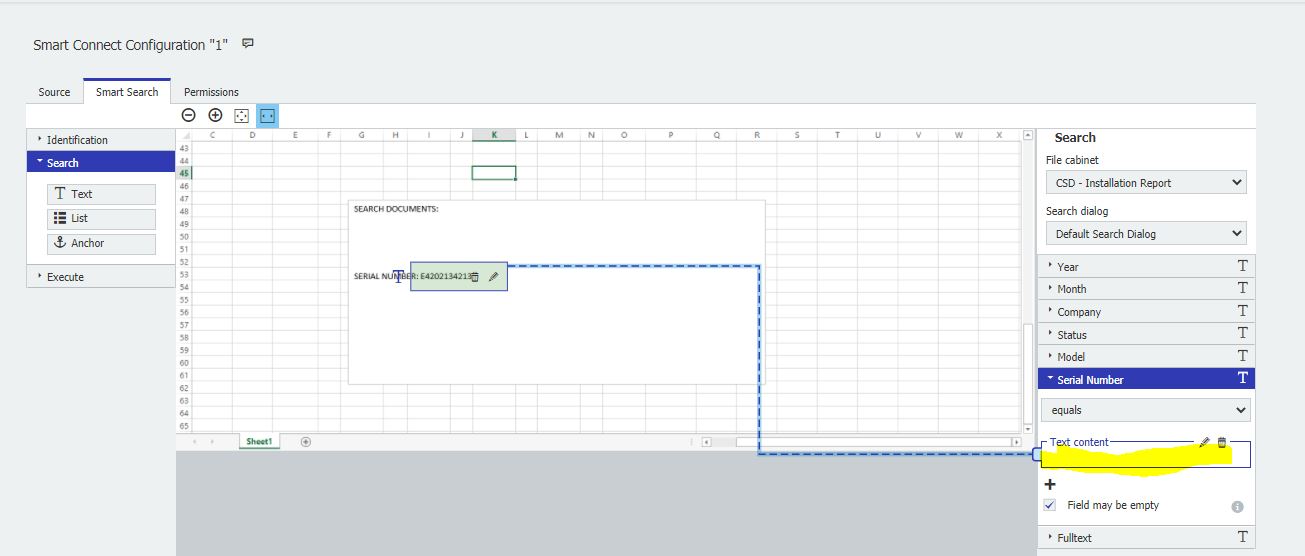Image resolution: width=1305 pixels, height=556 pixels.
Task: Add another text content with plus icon
Action: point(1050,484)
